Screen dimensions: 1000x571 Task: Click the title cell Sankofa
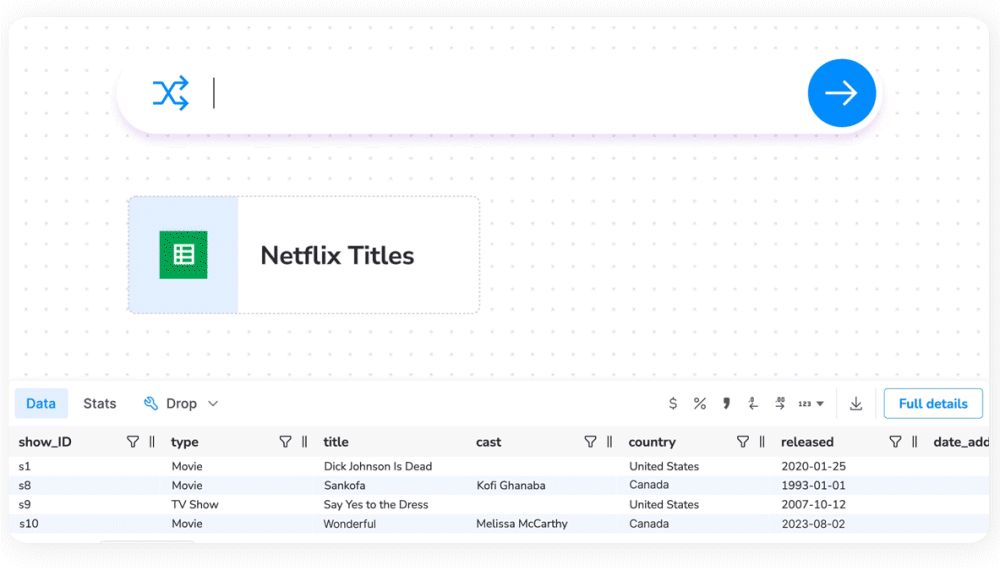(x=344, y=486)
